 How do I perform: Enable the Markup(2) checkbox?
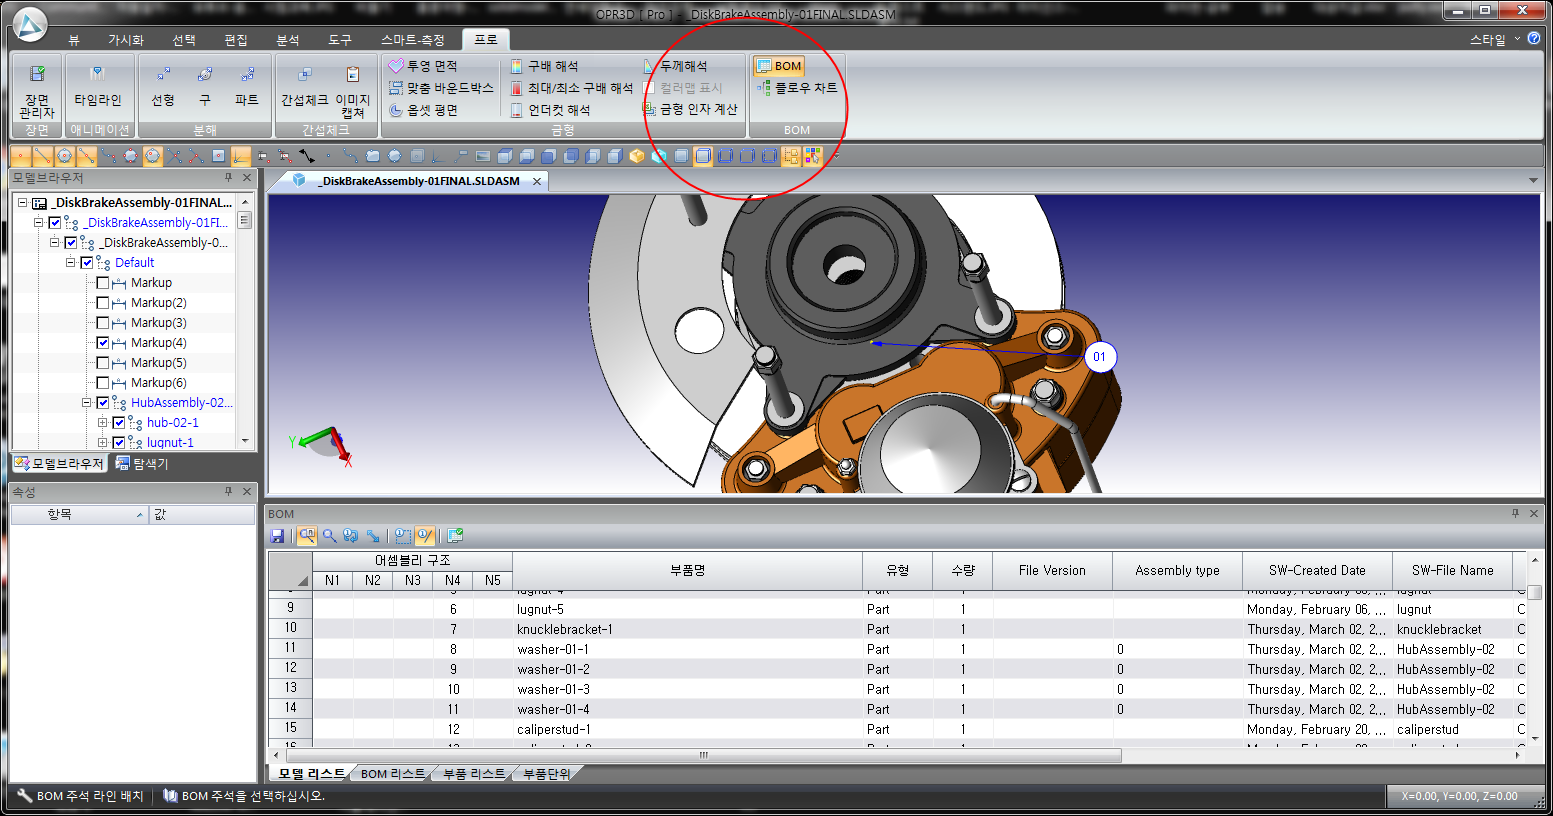tap(103, 303)
